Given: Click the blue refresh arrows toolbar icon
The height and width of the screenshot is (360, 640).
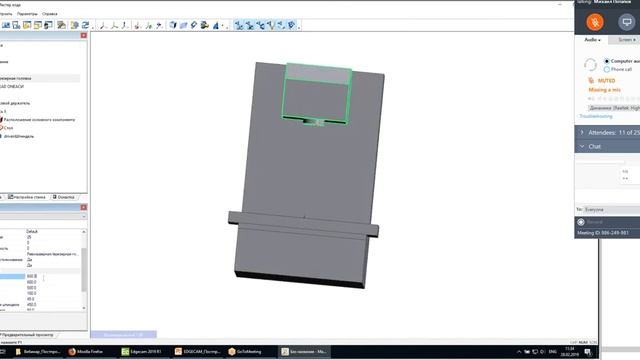Looking at the screenshot, I should pyautogui.click(x=85, y=25).
